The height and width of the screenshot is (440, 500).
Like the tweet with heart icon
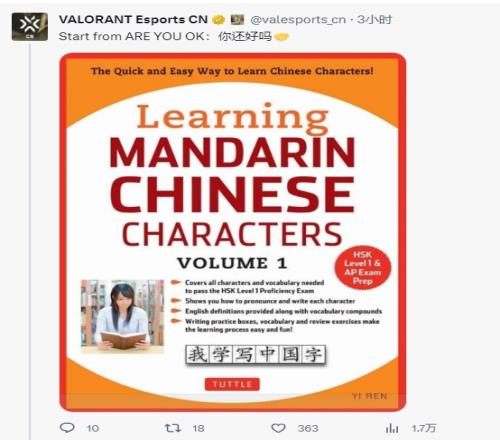pos(278,428)
